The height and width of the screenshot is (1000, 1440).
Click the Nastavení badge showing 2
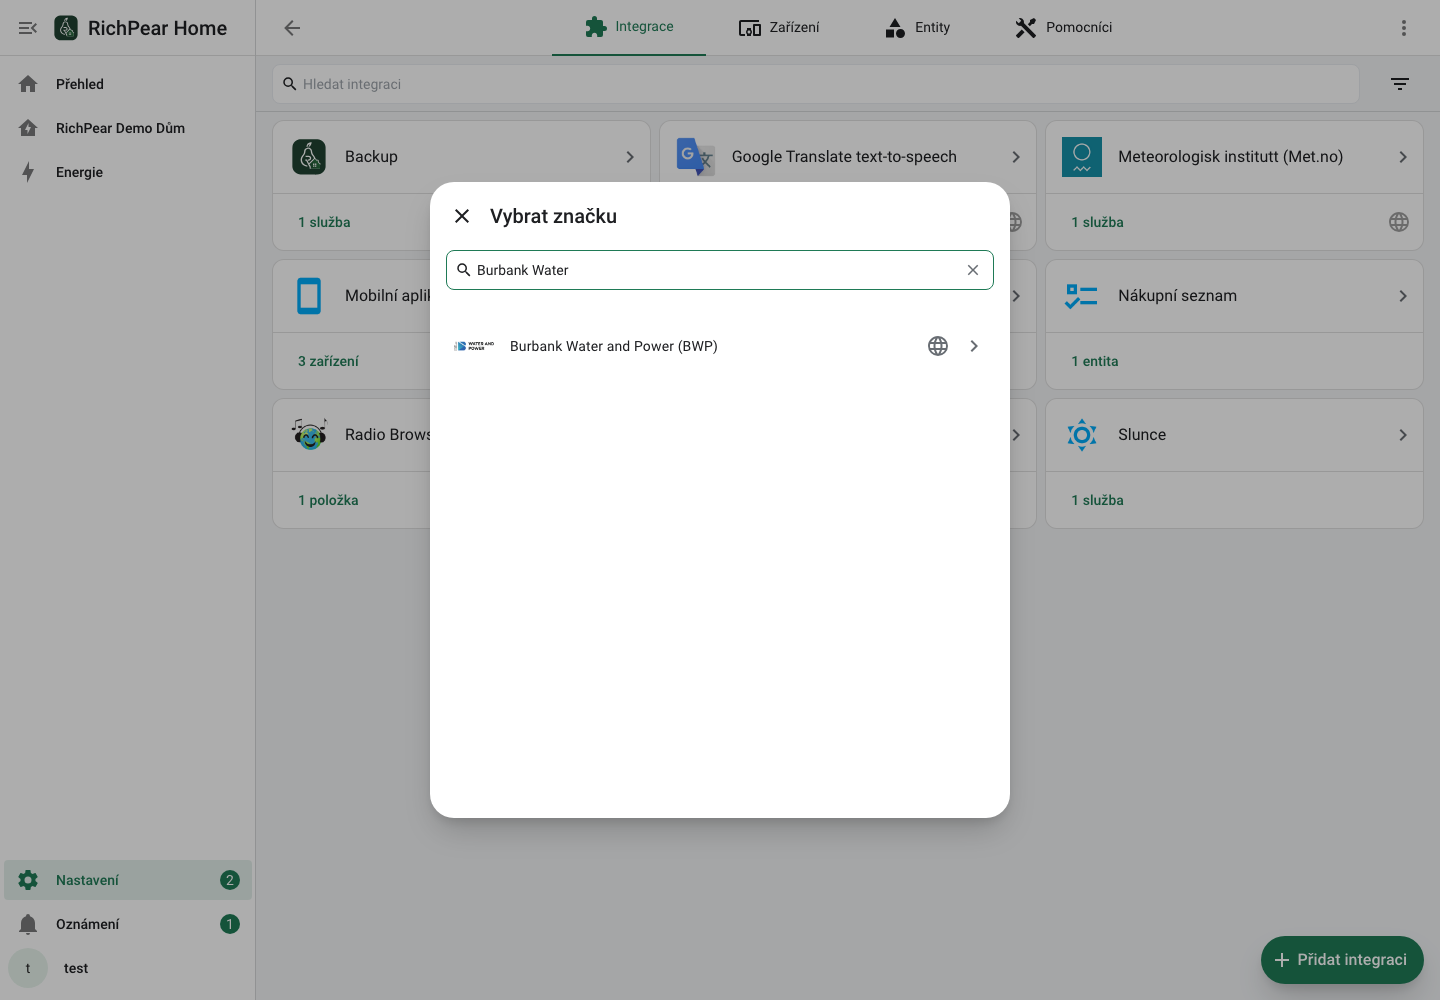230,880
